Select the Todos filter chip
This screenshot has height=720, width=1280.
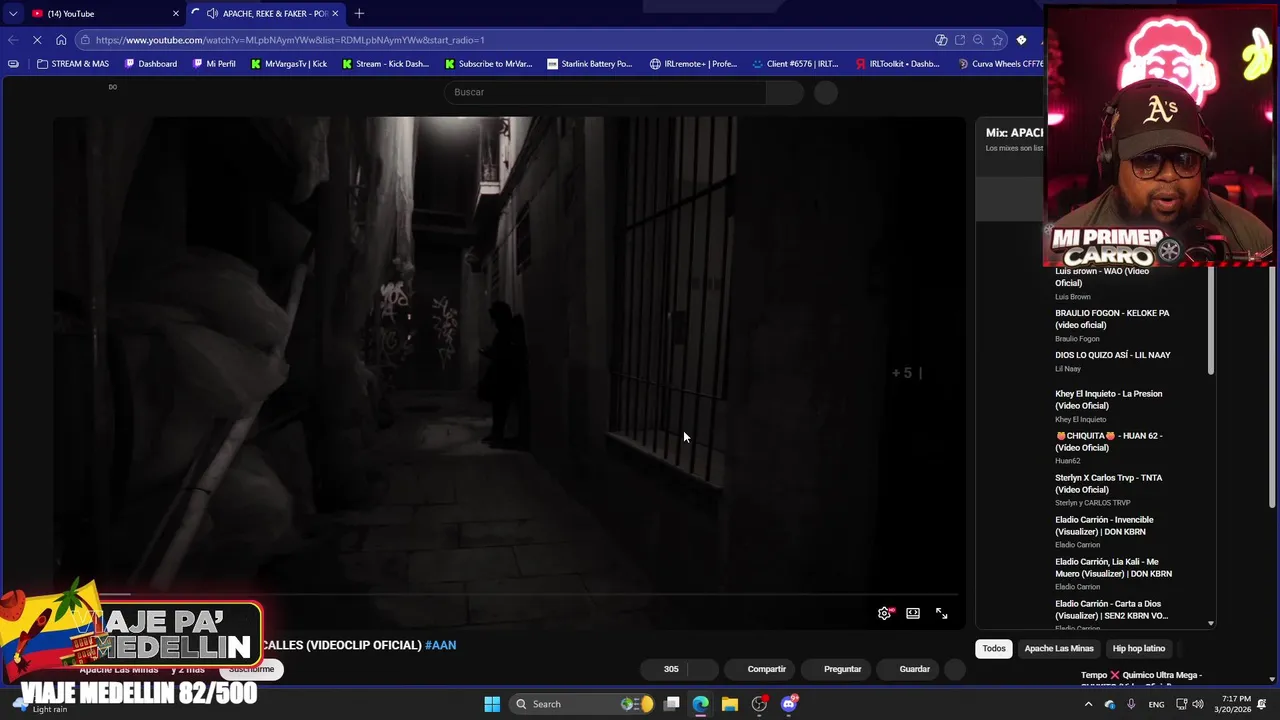tap(994, 648)
